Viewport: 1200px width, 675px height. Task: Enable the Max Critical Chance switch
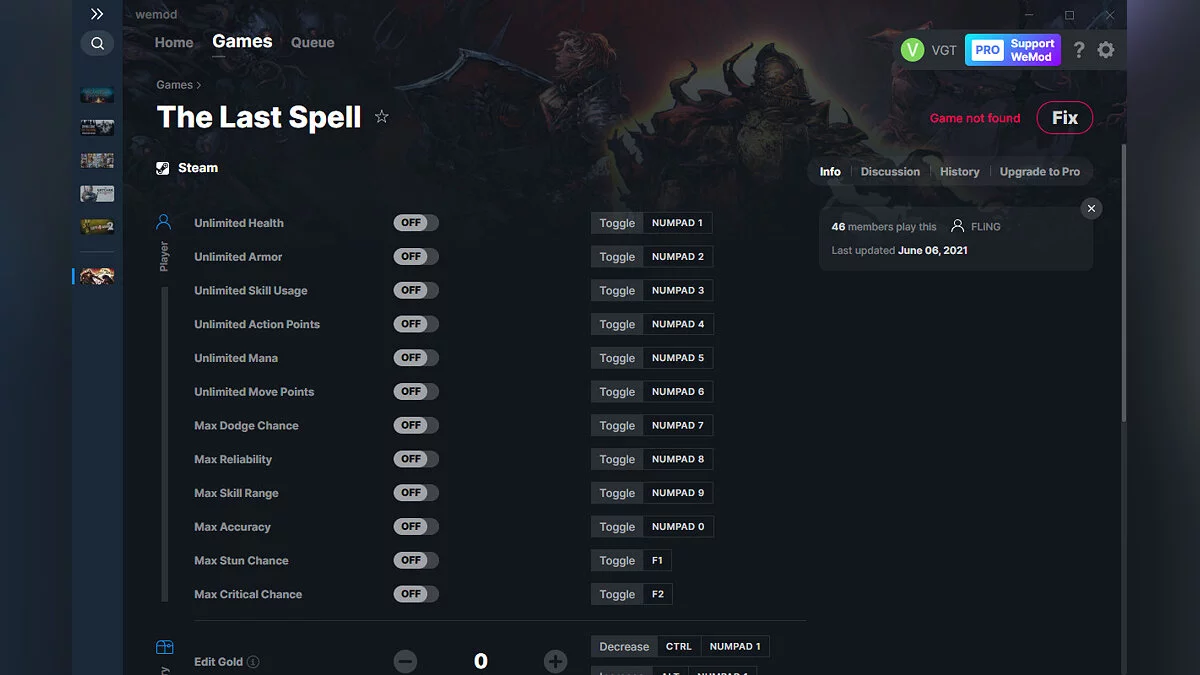[x=415, y=593]
